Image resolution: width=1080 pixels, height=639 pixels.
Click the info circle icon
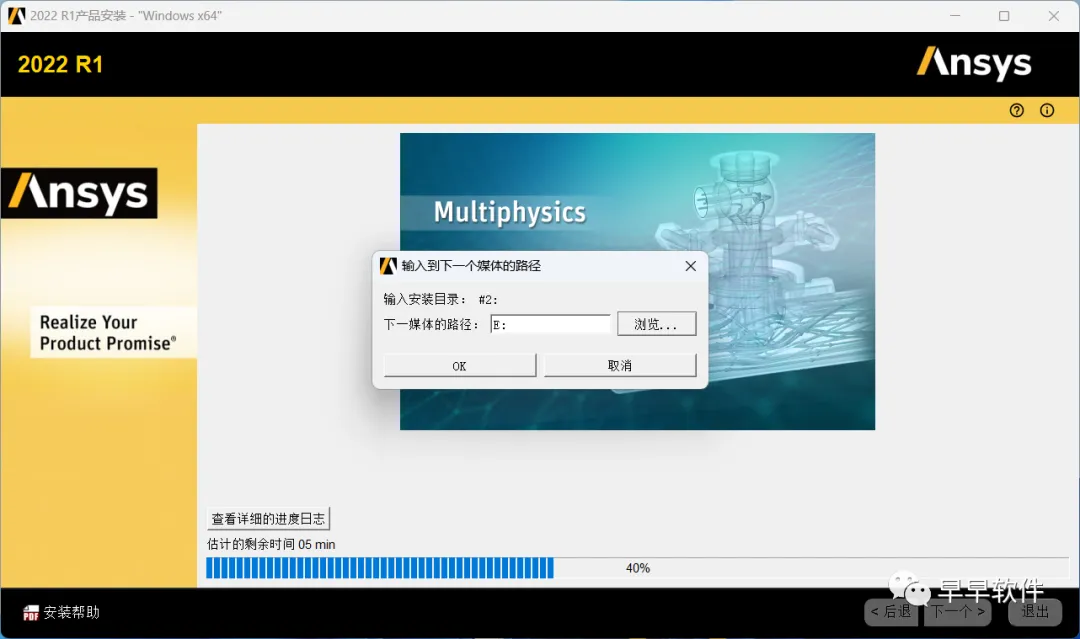(1047, 110)
